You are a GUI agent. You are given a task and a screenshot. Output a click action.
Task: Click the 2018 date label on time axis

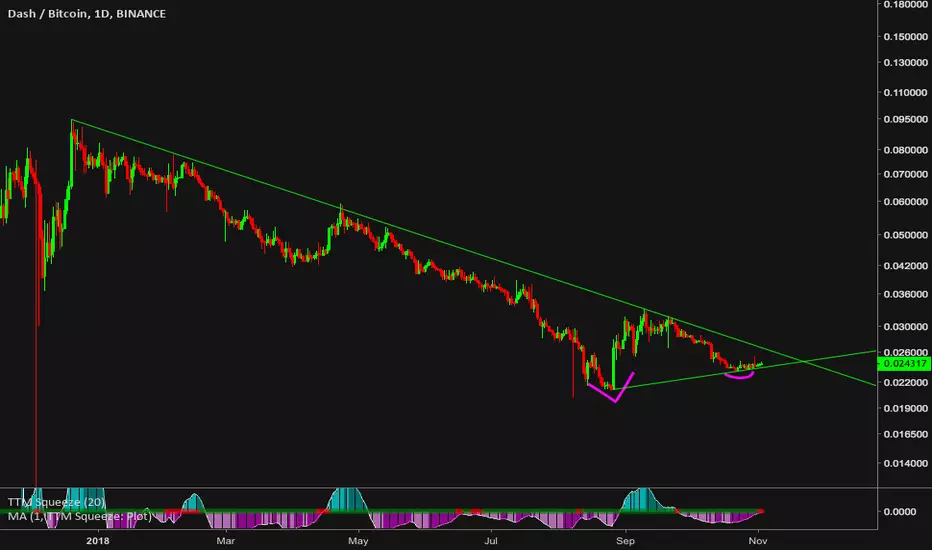tap(97, 540)
